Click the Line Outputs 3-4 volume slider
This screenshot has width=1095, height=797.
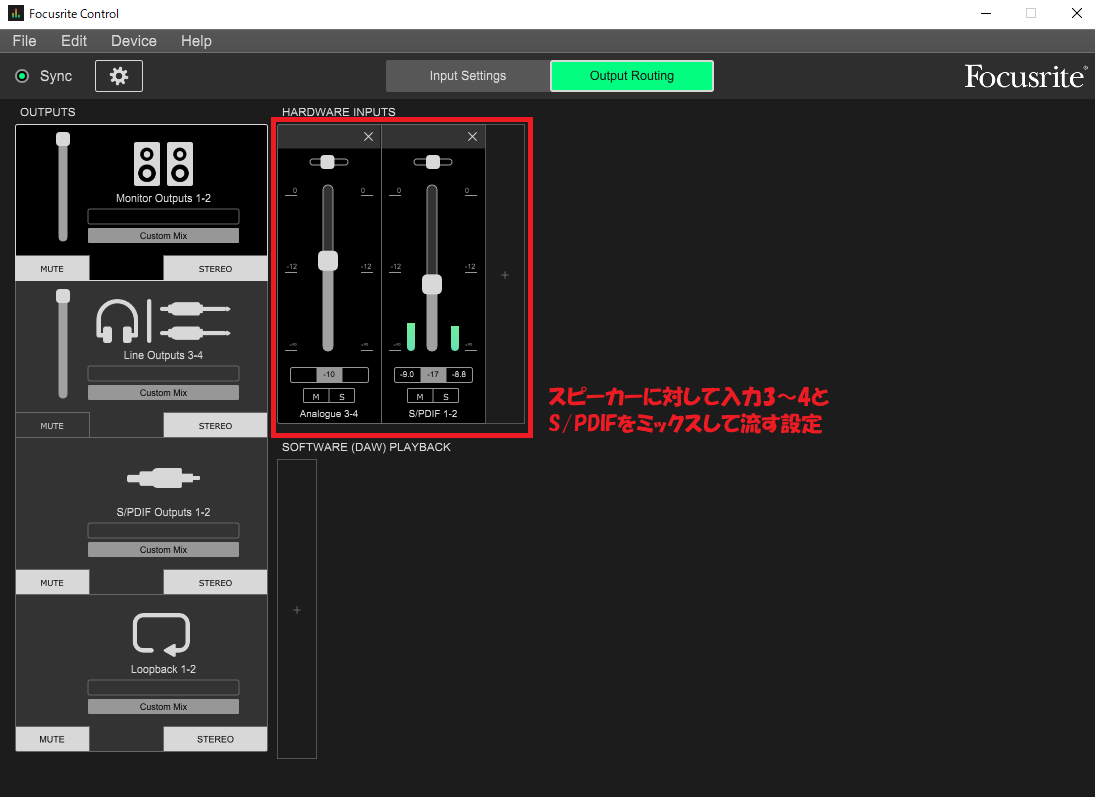pos(63,344)
